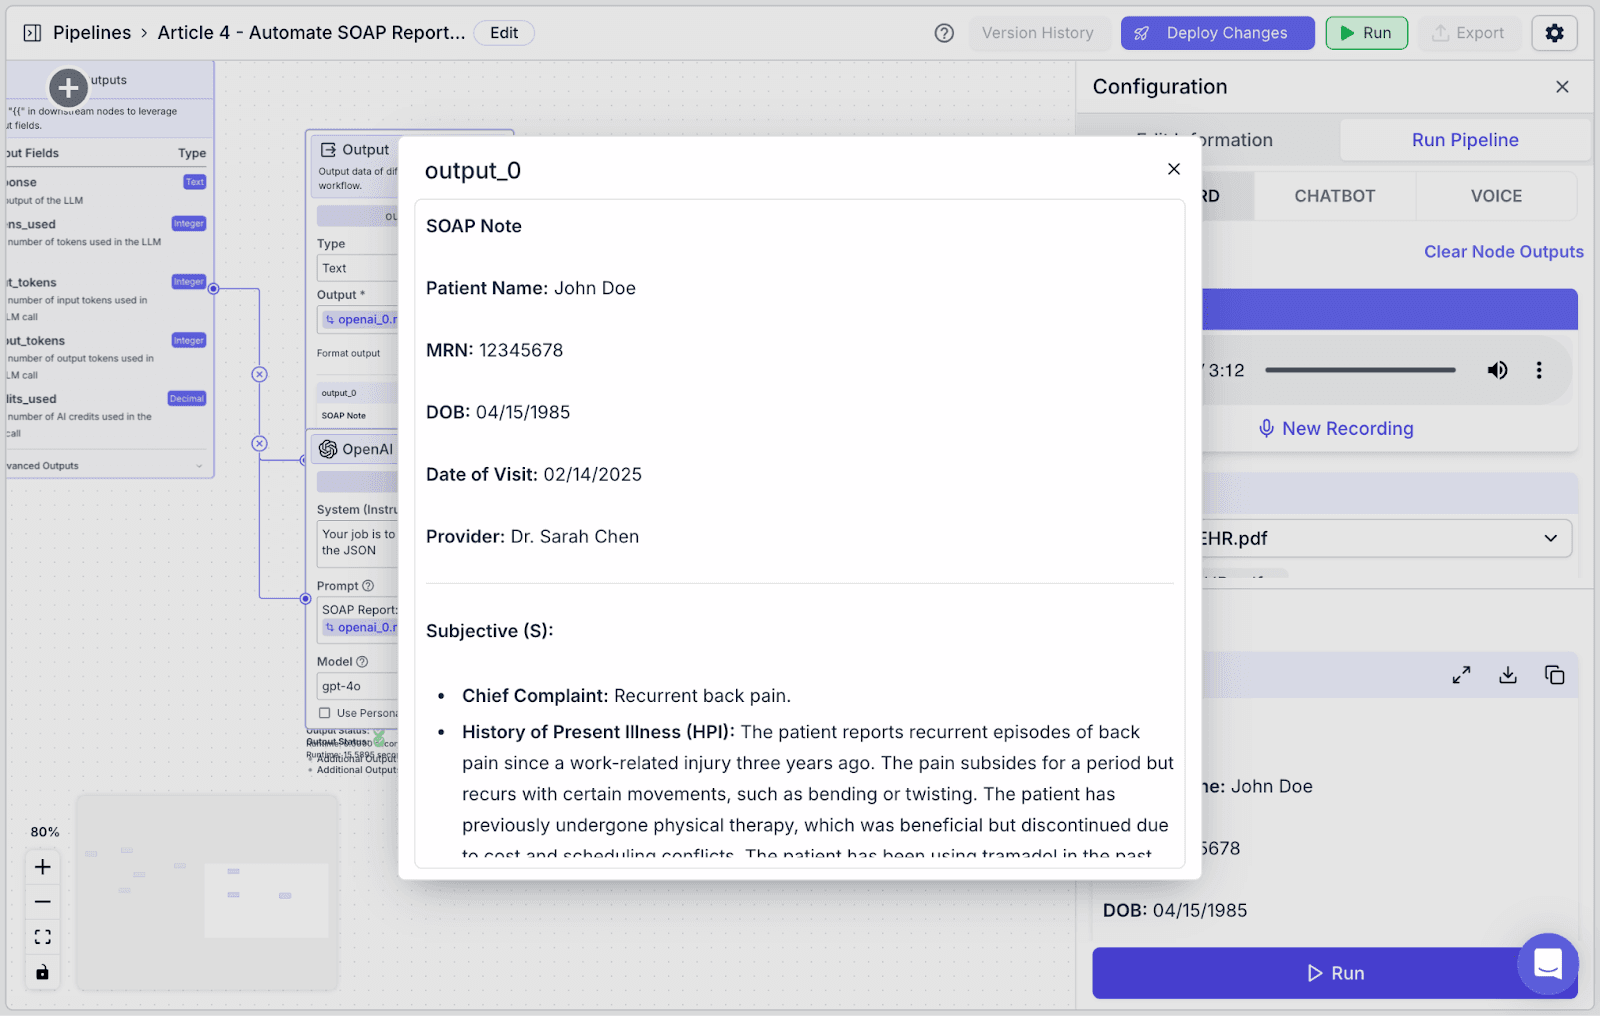This screenshot has height=1016, width=1600.
Task: Click the openai_0 variable in Output field
Action: [x=361, y=320]
